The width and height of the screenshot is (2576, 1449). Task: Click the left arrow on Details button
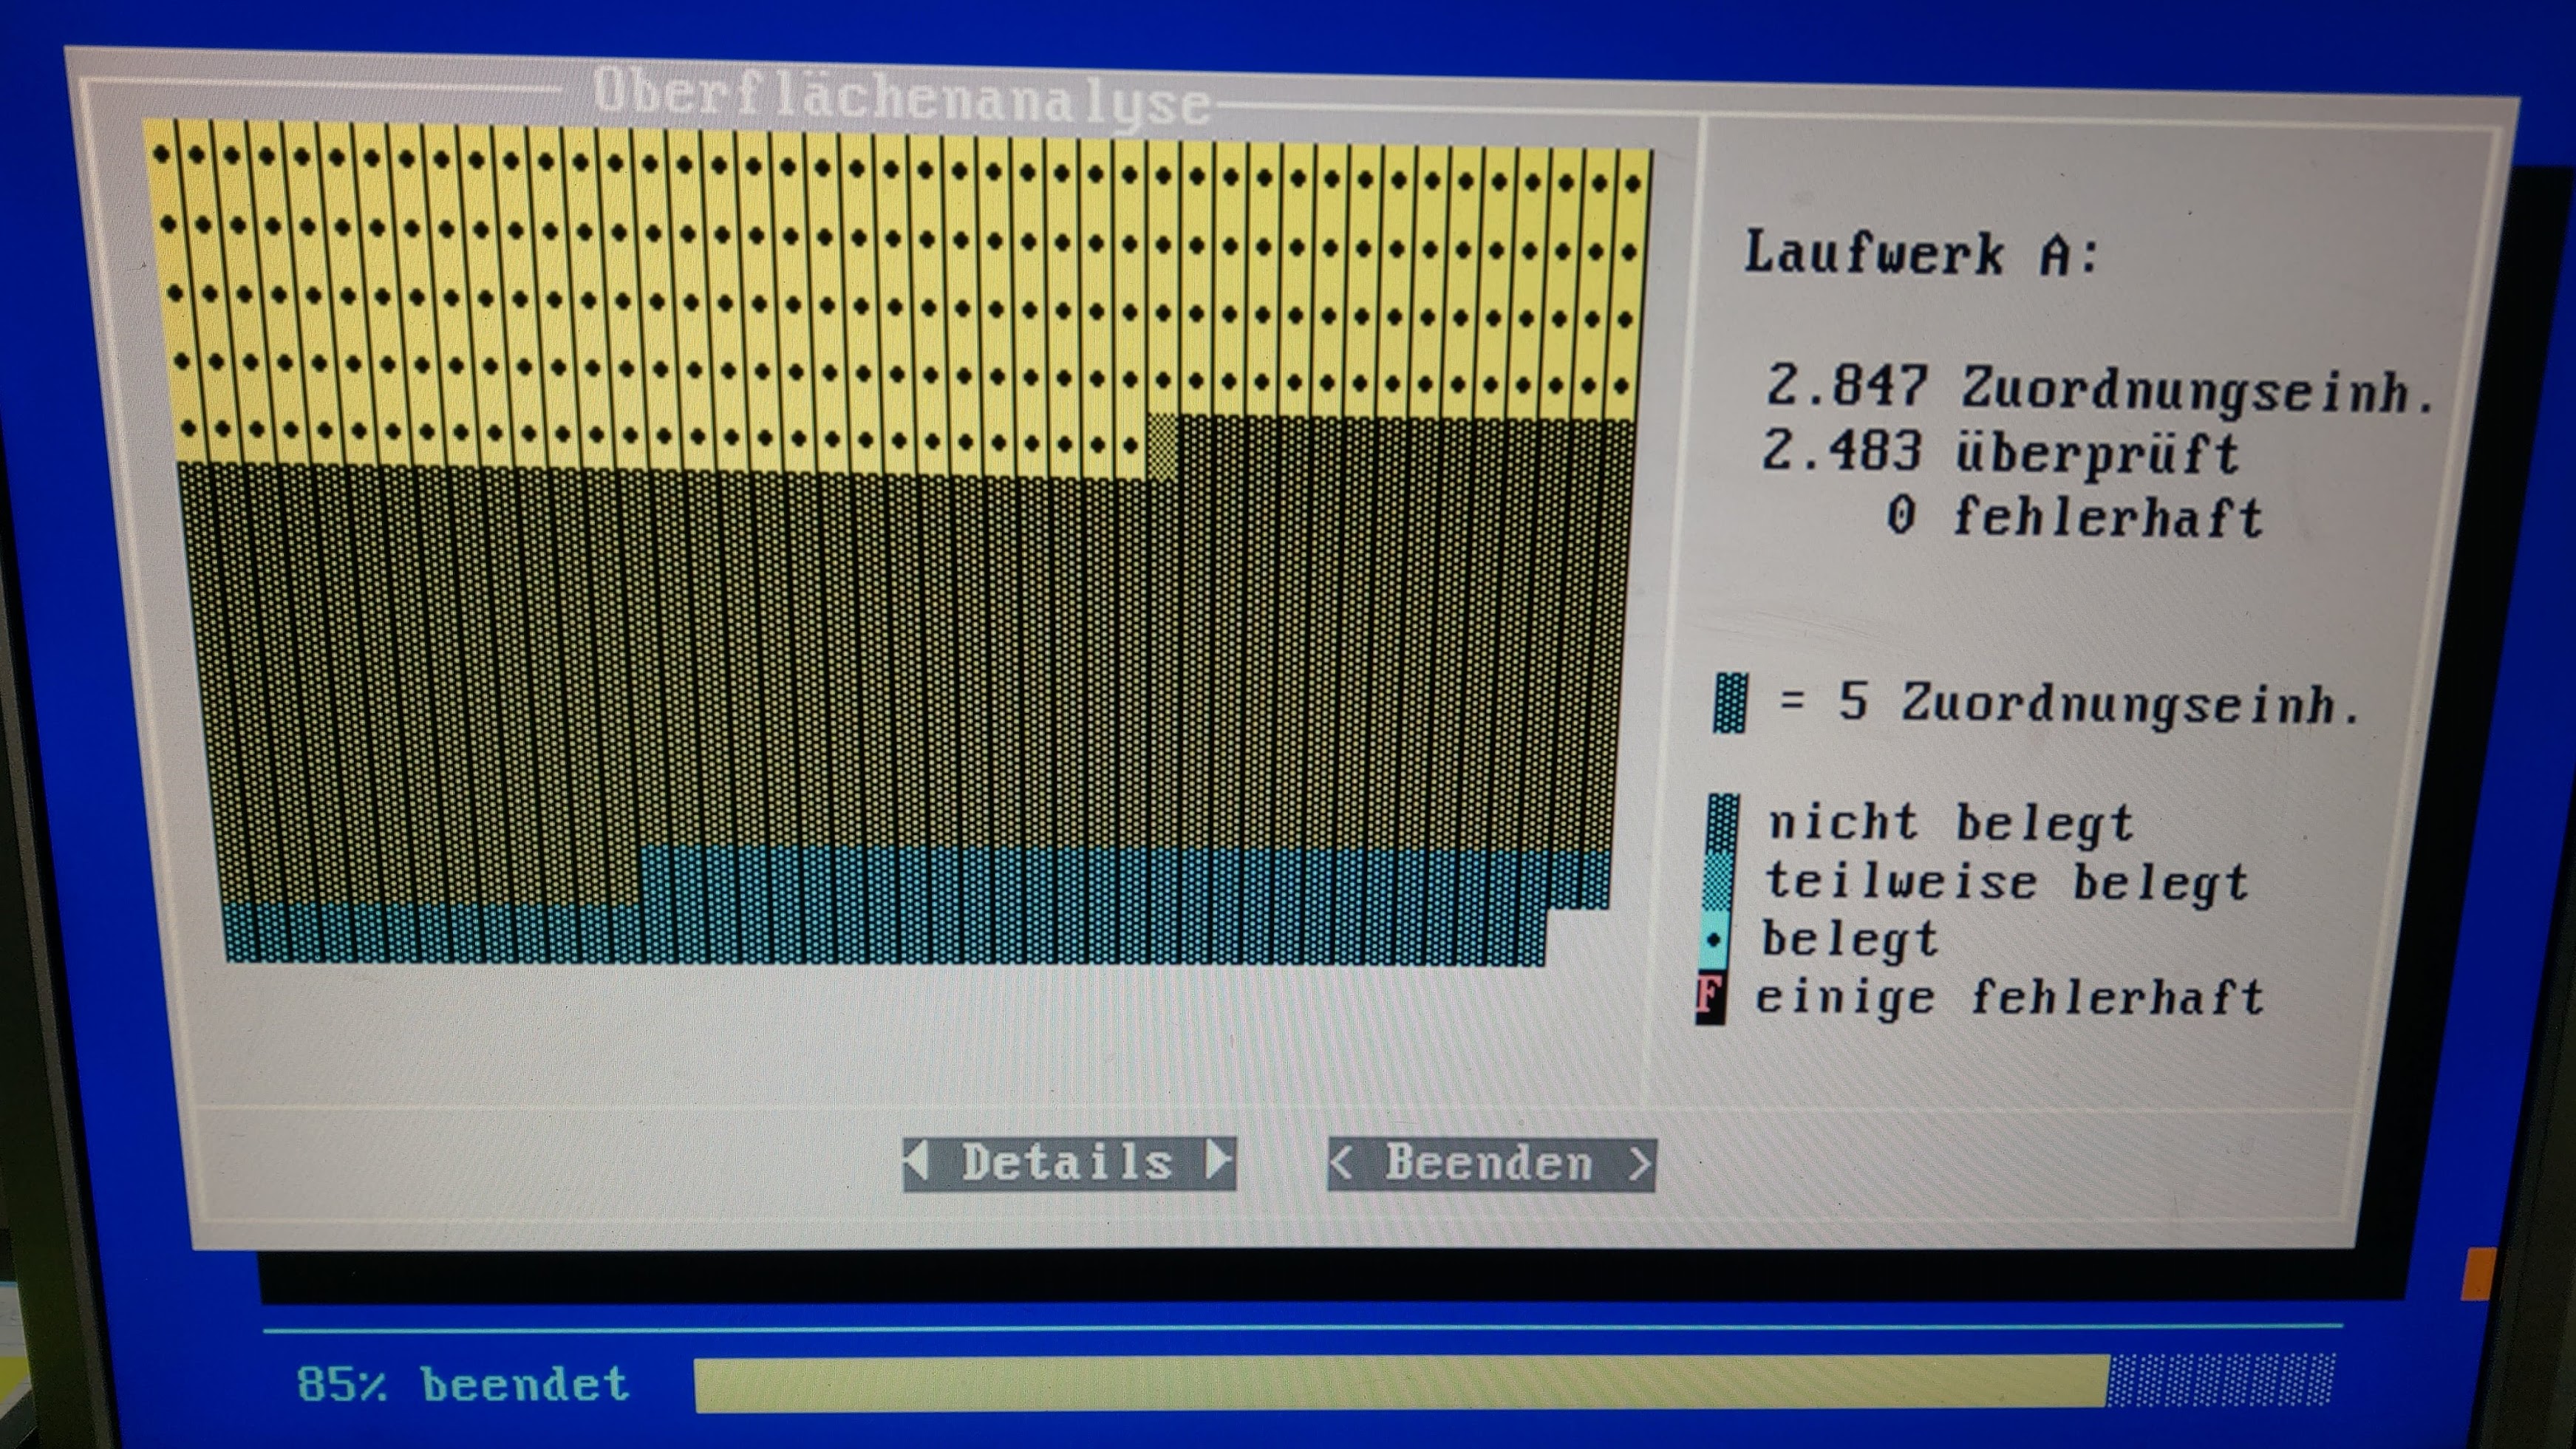coord(918,1161)
